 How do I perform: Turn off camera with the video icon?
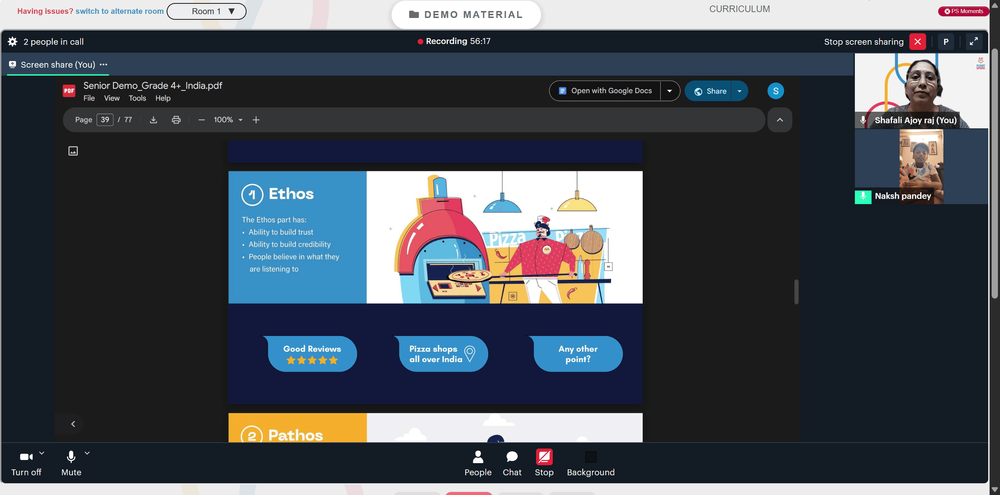coord(26,457)
